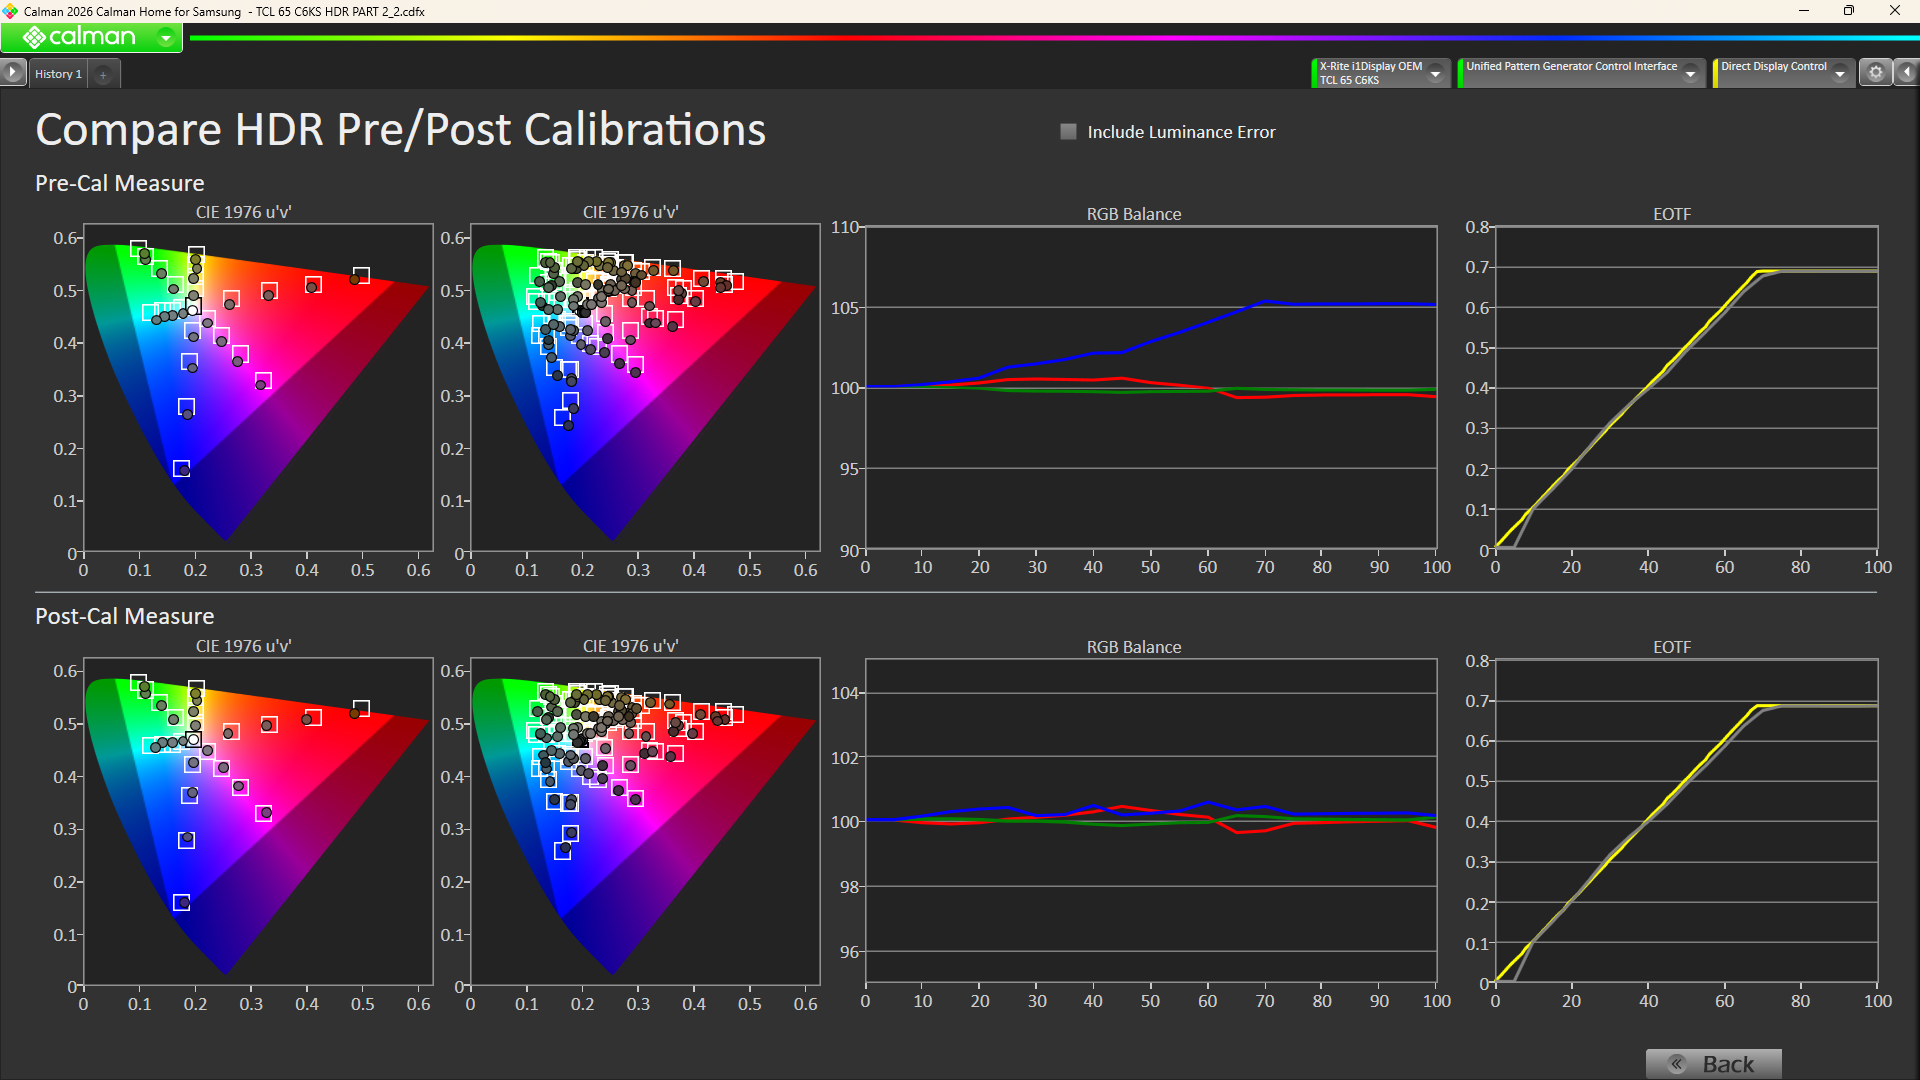Expand the X-Rite i1Display OEM meter dropdown
This screenshot has width=1920, height=1080.
(1435, 74)
